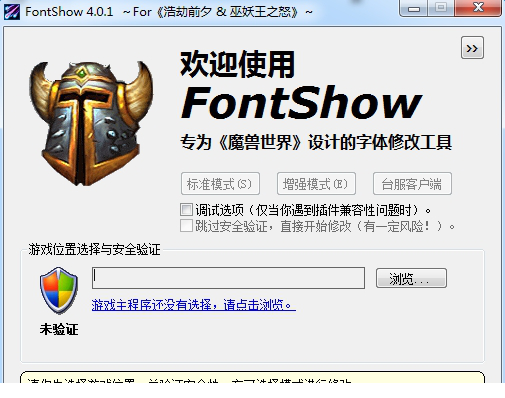
Task: Toggle the 跳过安全验证 checkbox
Action: [186, 226]
